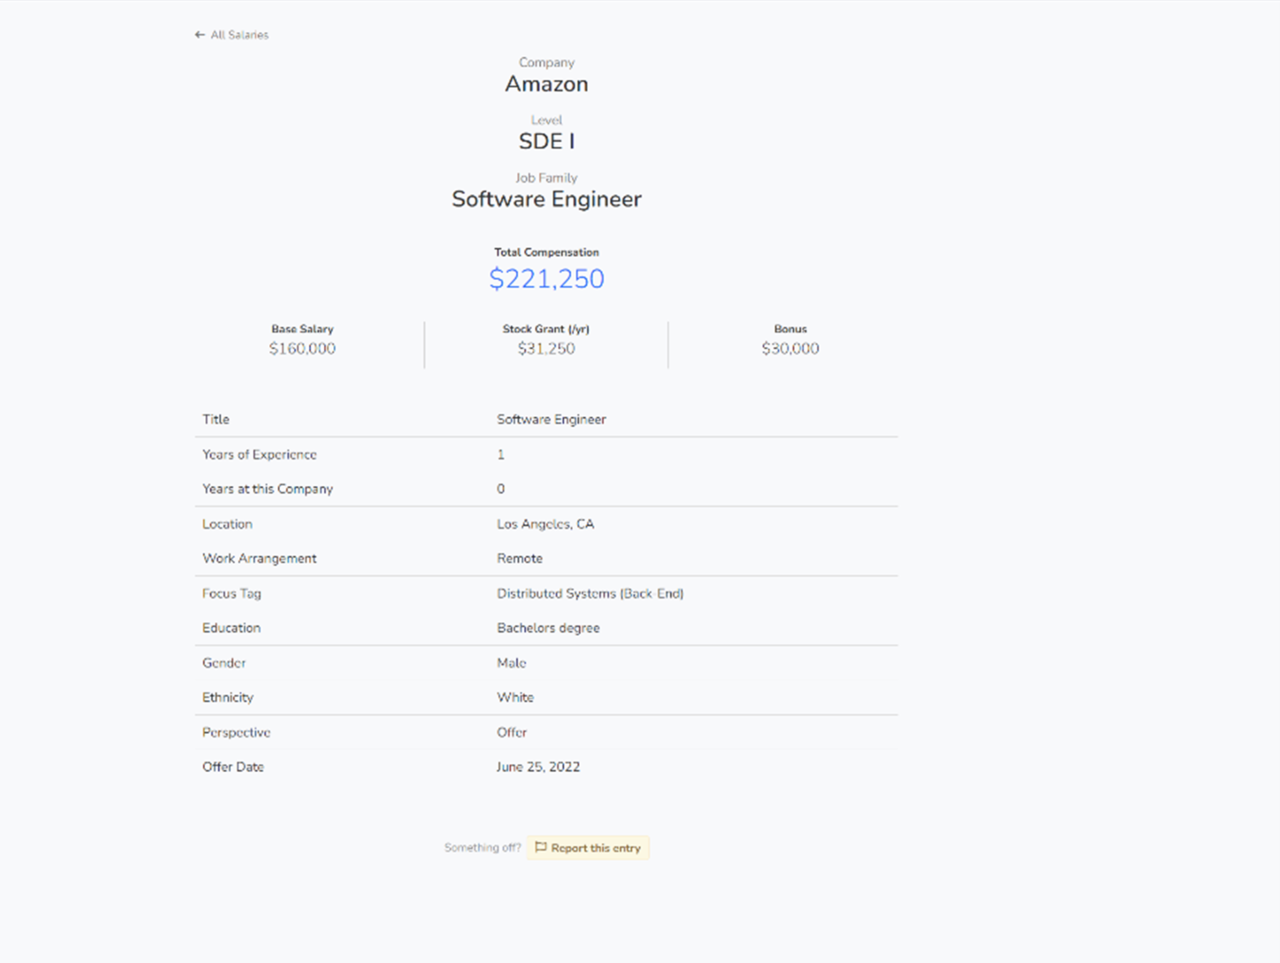The height and width of the screenshot is (963, 1280).
Task: Click Years at this Company value 0
Action: pyautogui.click(x=501, y=489)
